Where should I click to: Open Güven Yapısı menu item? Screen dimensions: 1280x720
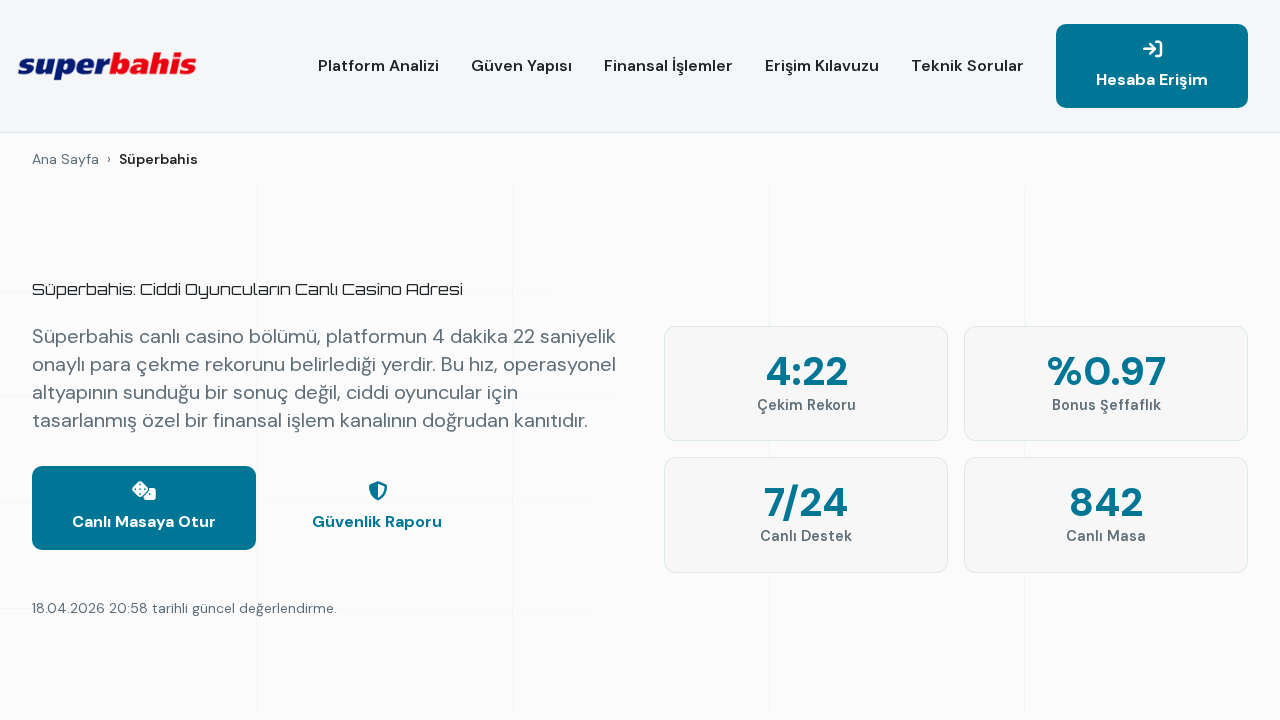[521, 66]
